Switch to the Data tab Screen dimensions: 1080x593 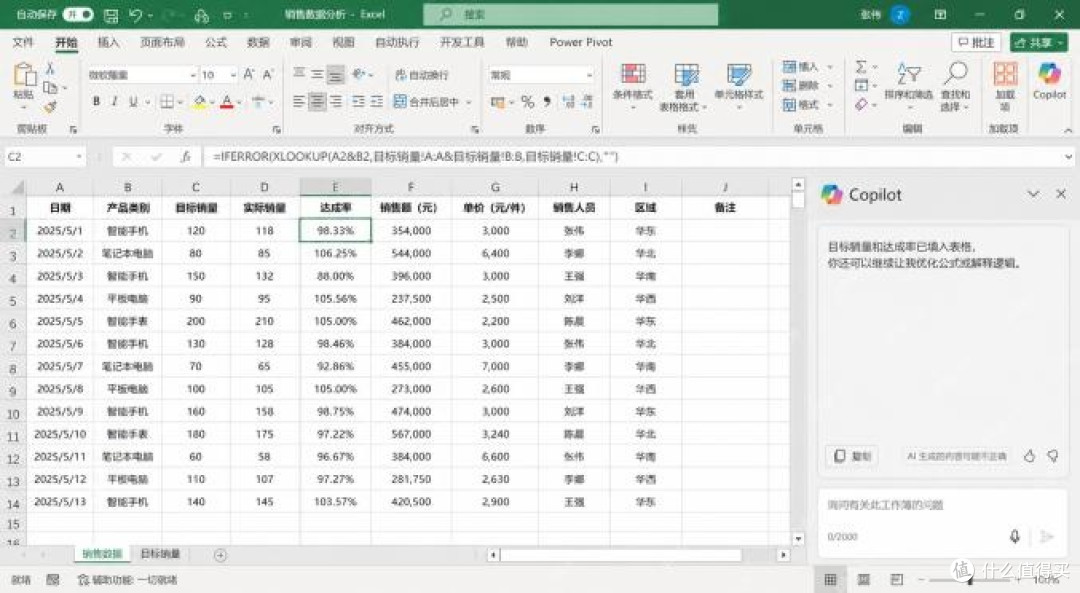(258, 43)
